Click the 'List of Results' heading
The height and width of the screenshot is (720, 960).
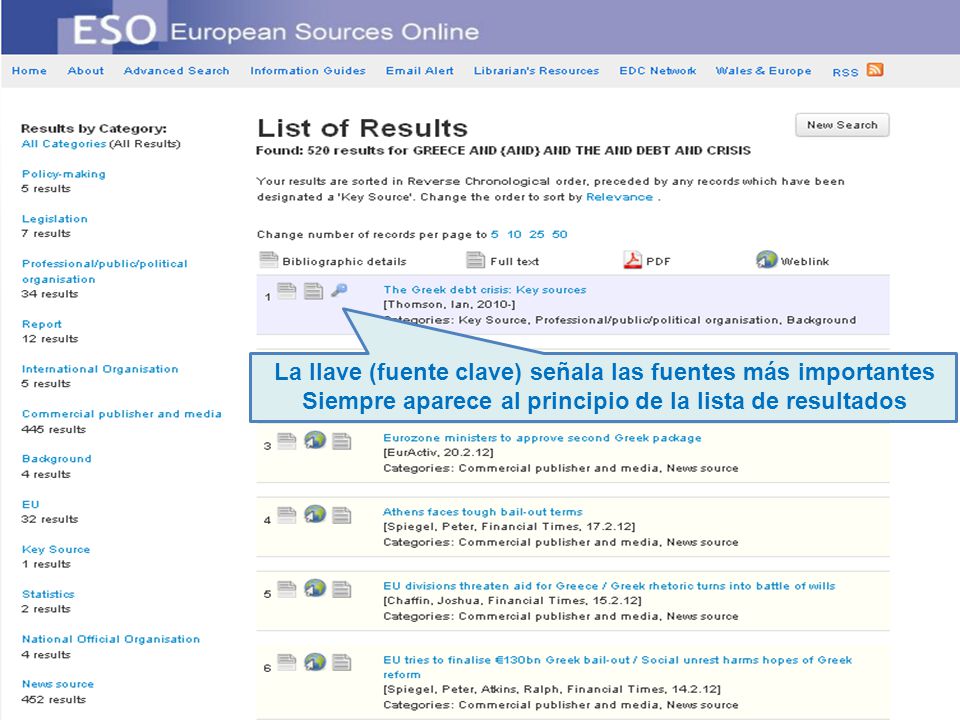pos(362,128)
